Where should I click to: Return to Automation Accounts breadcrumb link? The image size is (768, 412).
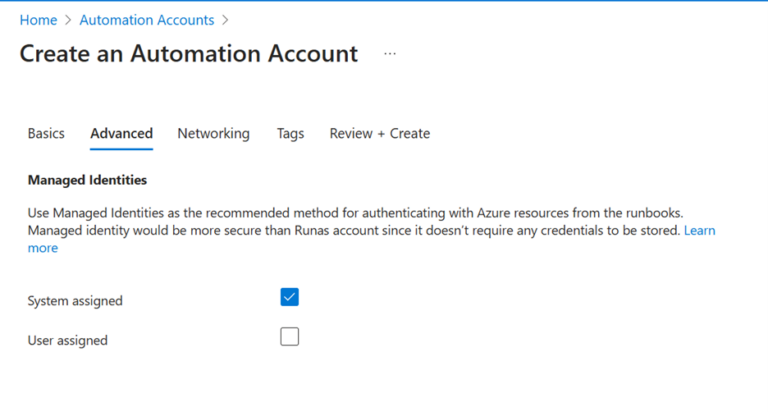click(146, 20)
